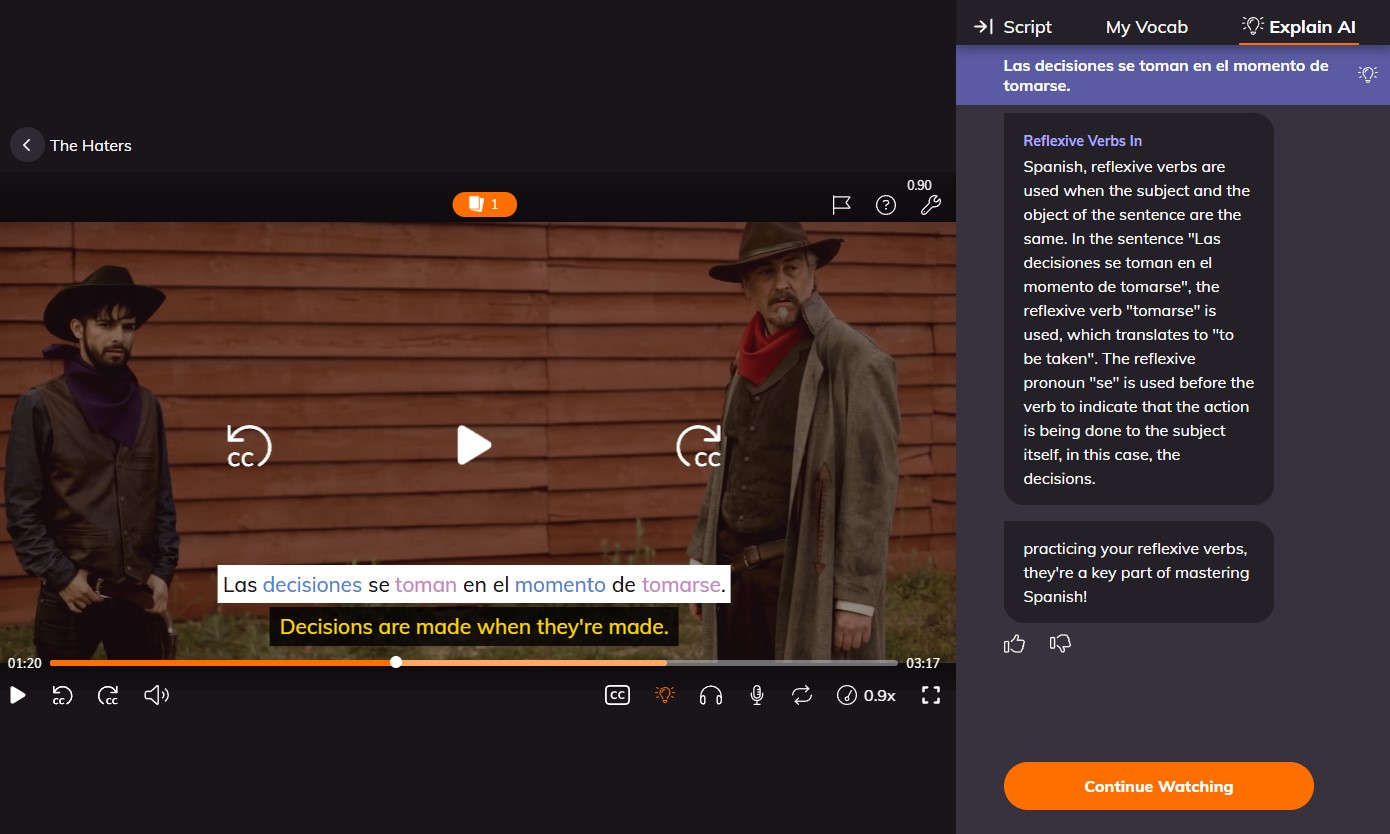Screen dimensions: 1390x834
Task: Click the 'practicing your reflexive verbs' message bubble
Action: [x=1139, y=572]
